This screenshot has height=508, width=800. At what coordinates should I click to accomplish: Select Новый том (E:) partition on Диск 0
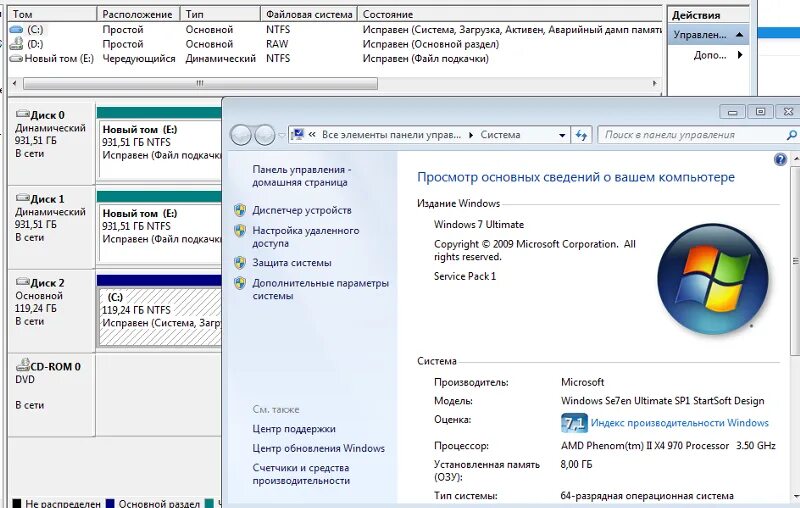pyautogui.click(x=160, y=148)
